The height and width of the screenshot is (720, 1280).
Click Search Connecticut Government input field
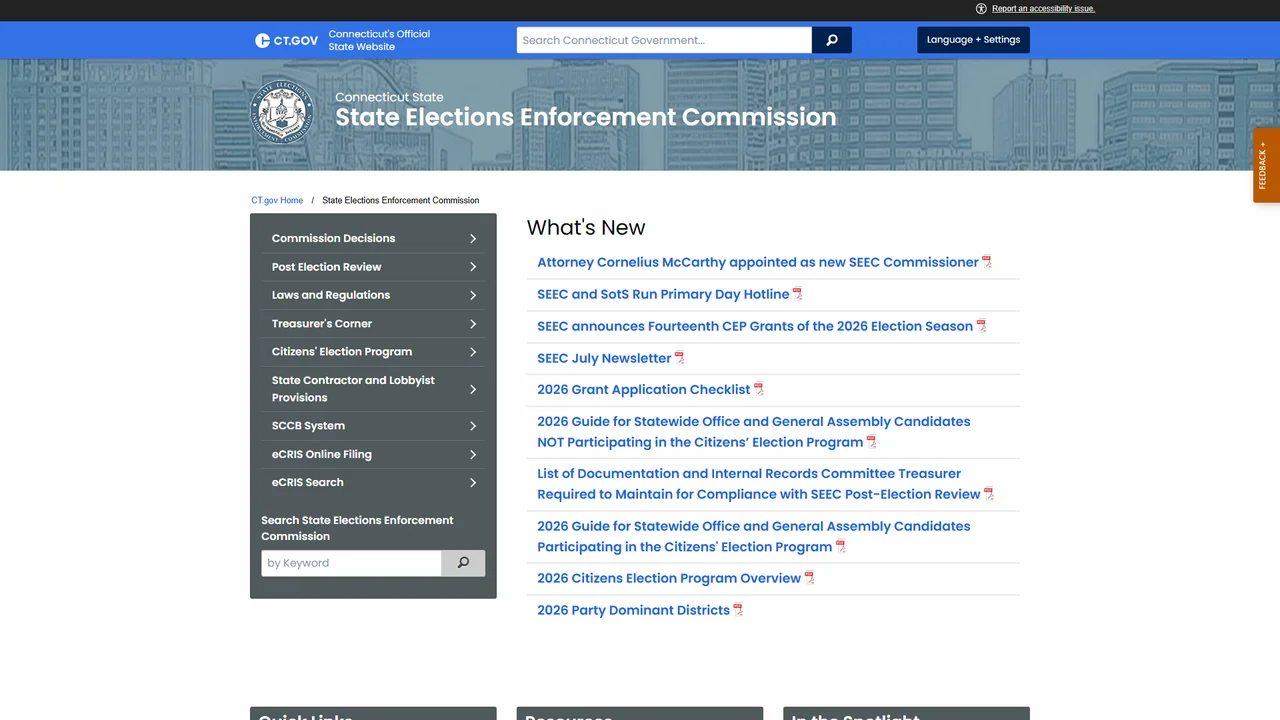coord(664,40)
